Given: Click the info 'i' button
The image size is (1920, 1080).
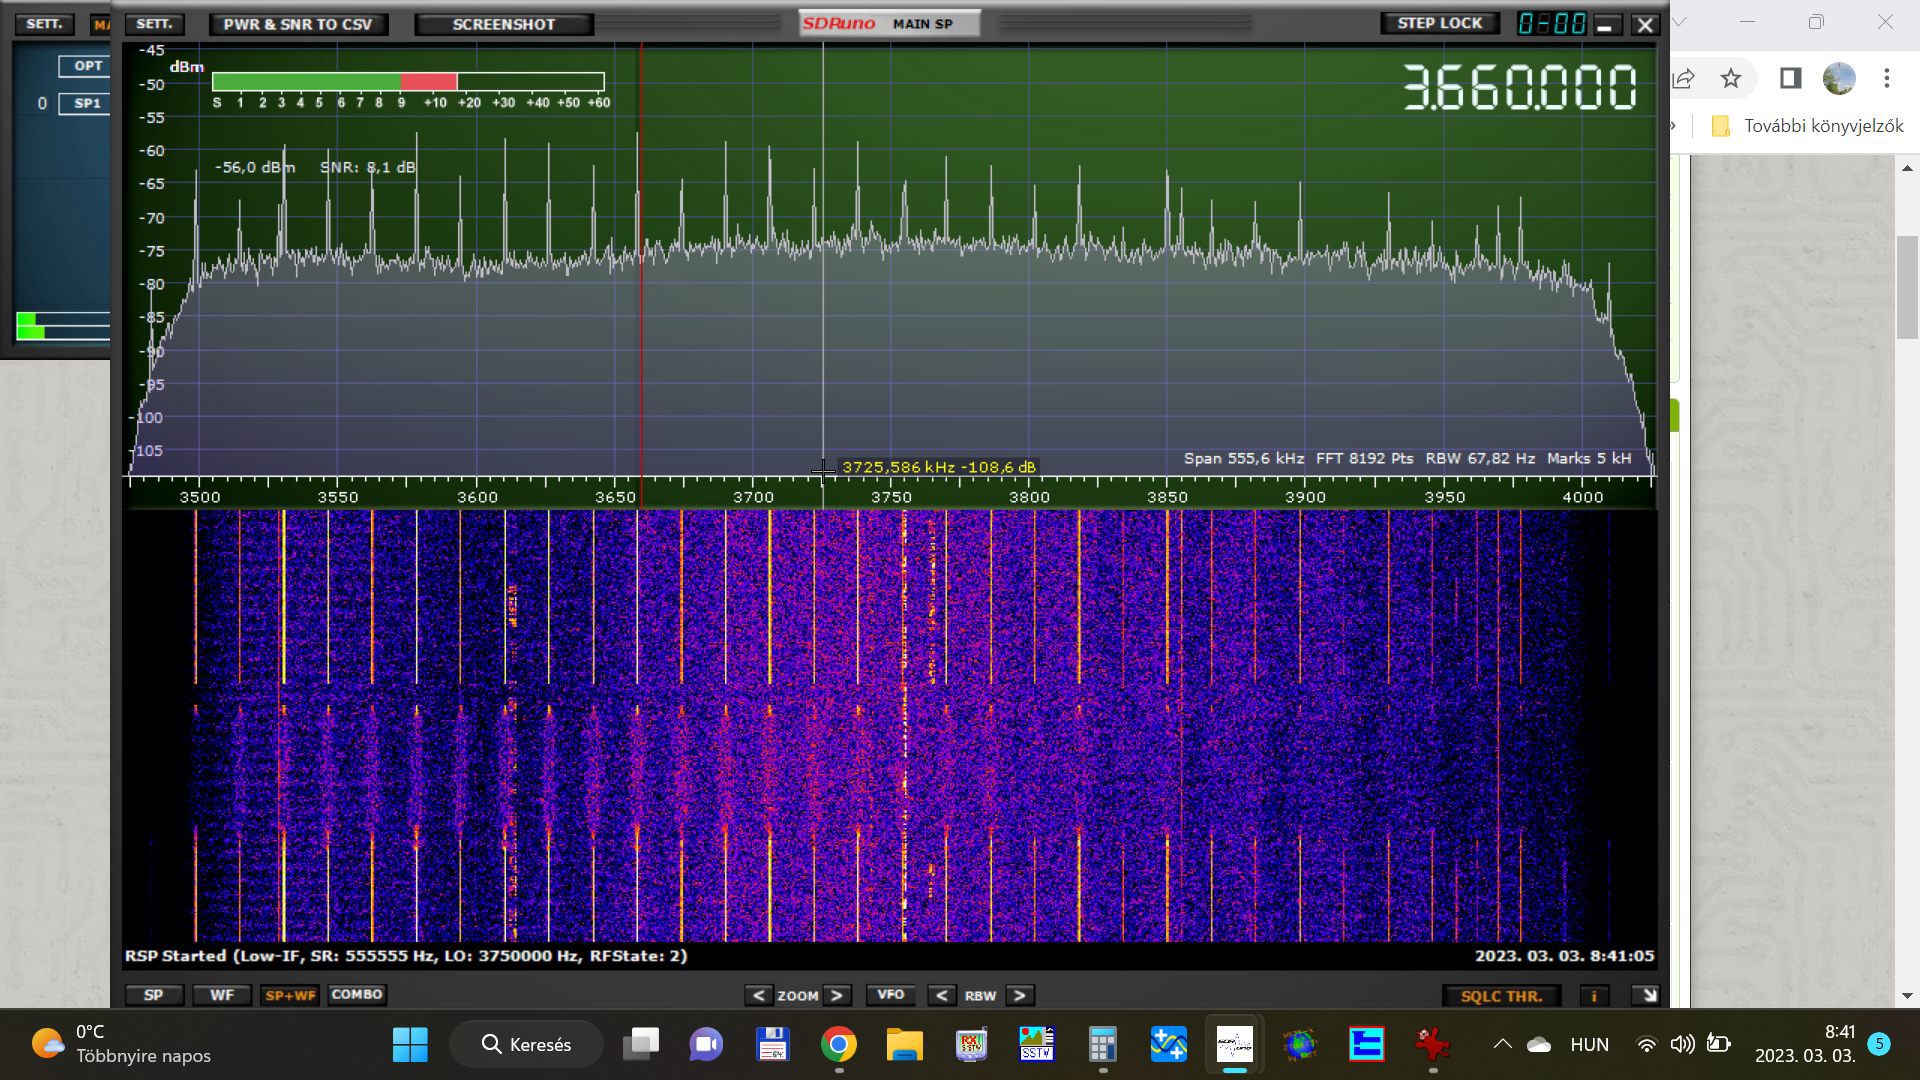Looking at the screenshot, I should (1594, 995).
